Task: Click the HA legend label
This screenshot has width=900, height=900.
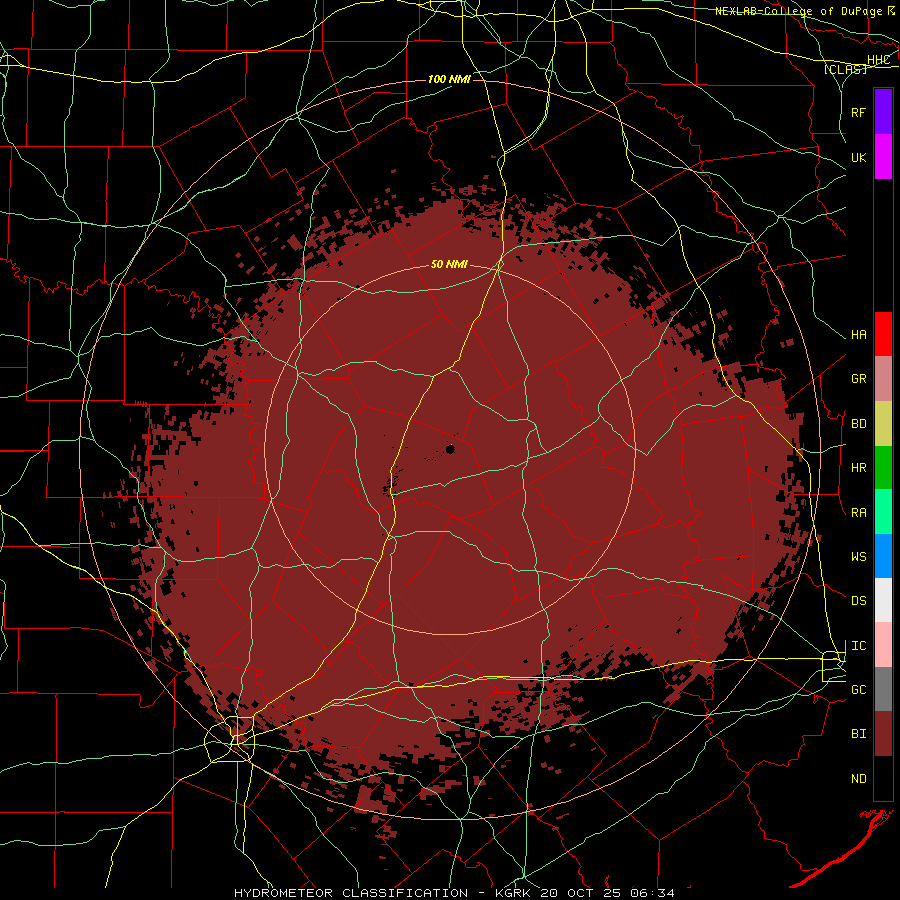Action: (859, 334)
